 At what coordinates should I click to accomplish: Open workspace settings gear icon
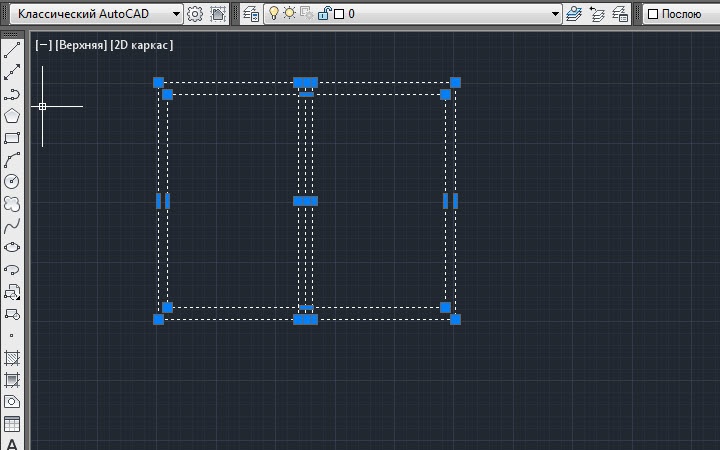[x=195, y=14]
